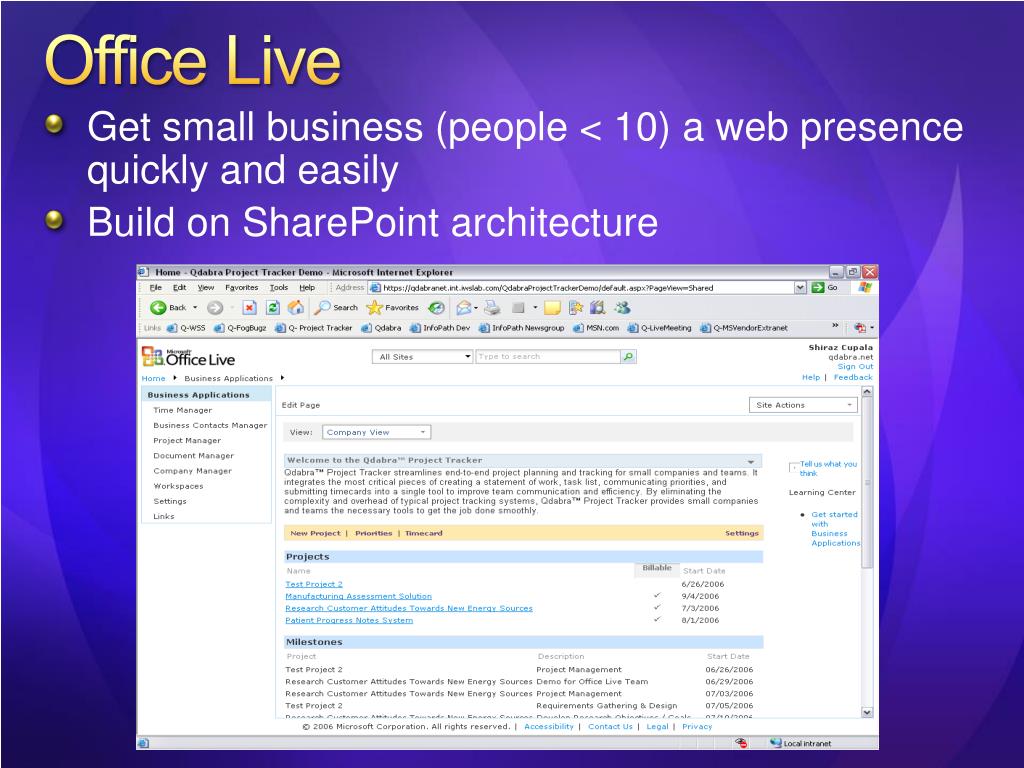The image size is (1024, 768).
Task: Click the page scrollbar up arrow
Action: tap(867, 392)
